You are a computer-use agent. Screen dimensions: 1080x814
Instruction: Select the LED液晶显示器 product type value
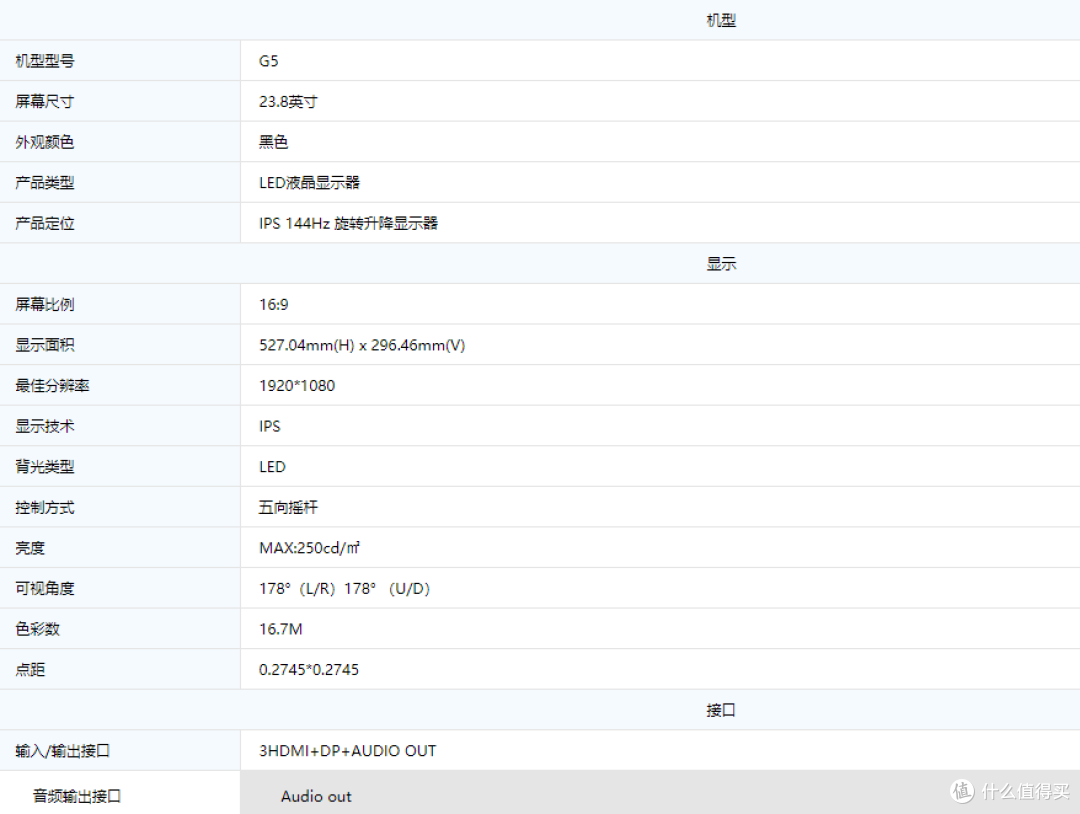309,183
